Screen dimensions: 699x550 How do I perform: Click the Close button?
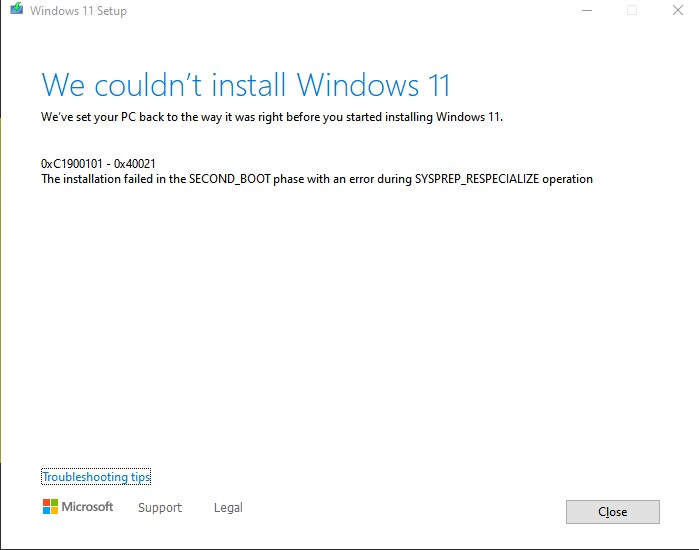coord(613,512)
